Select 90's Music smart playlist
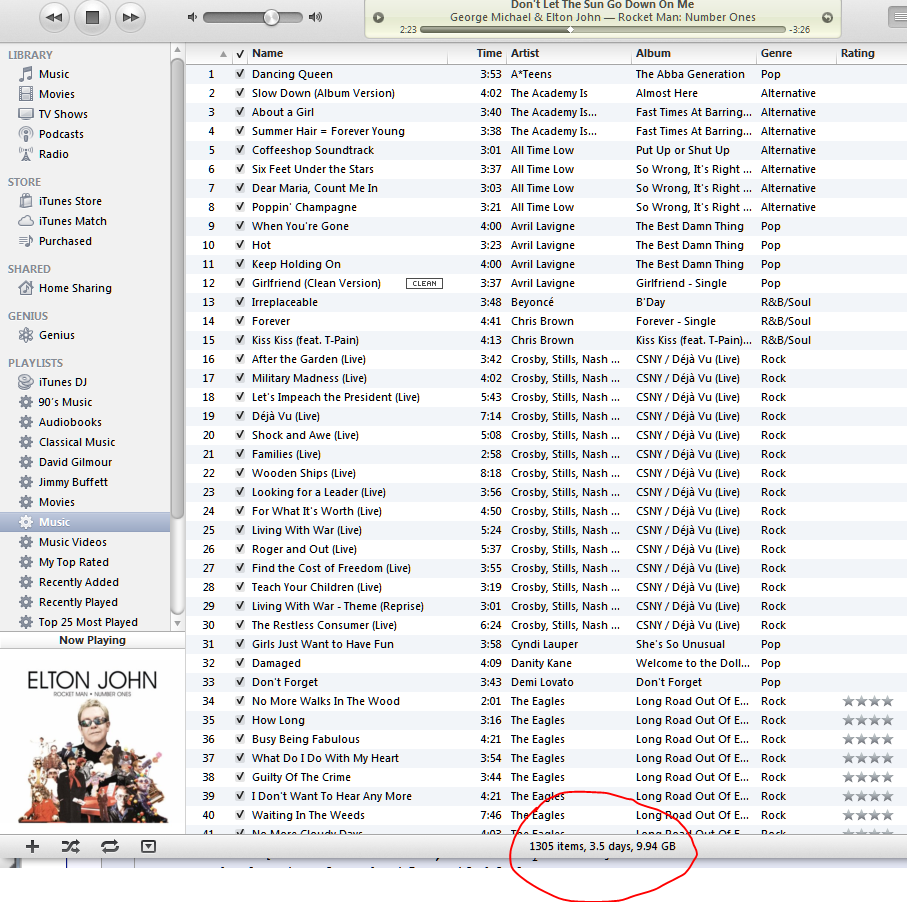Viewport: 907px width, 902px height. tap(65, 402)
